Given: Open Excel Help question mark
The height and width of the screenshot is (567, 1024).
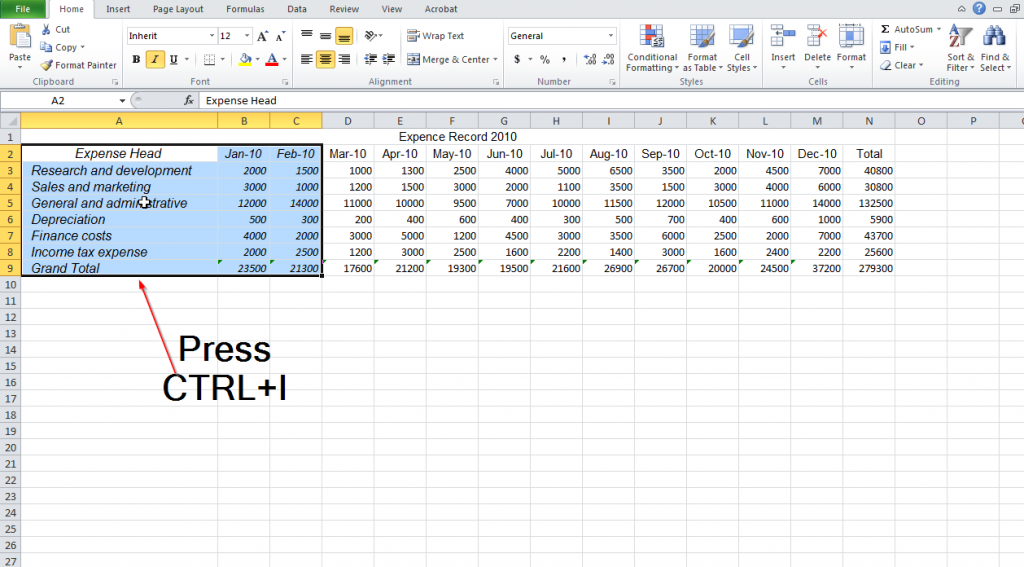Looking at the screenshot, I should (x=978, y=8).
